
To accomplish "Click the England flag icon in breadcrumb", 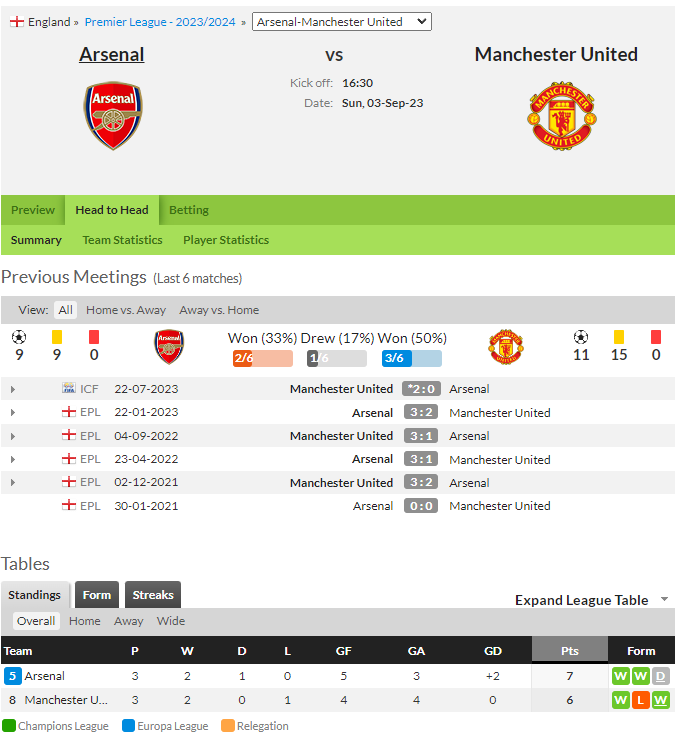I will 17,22.
